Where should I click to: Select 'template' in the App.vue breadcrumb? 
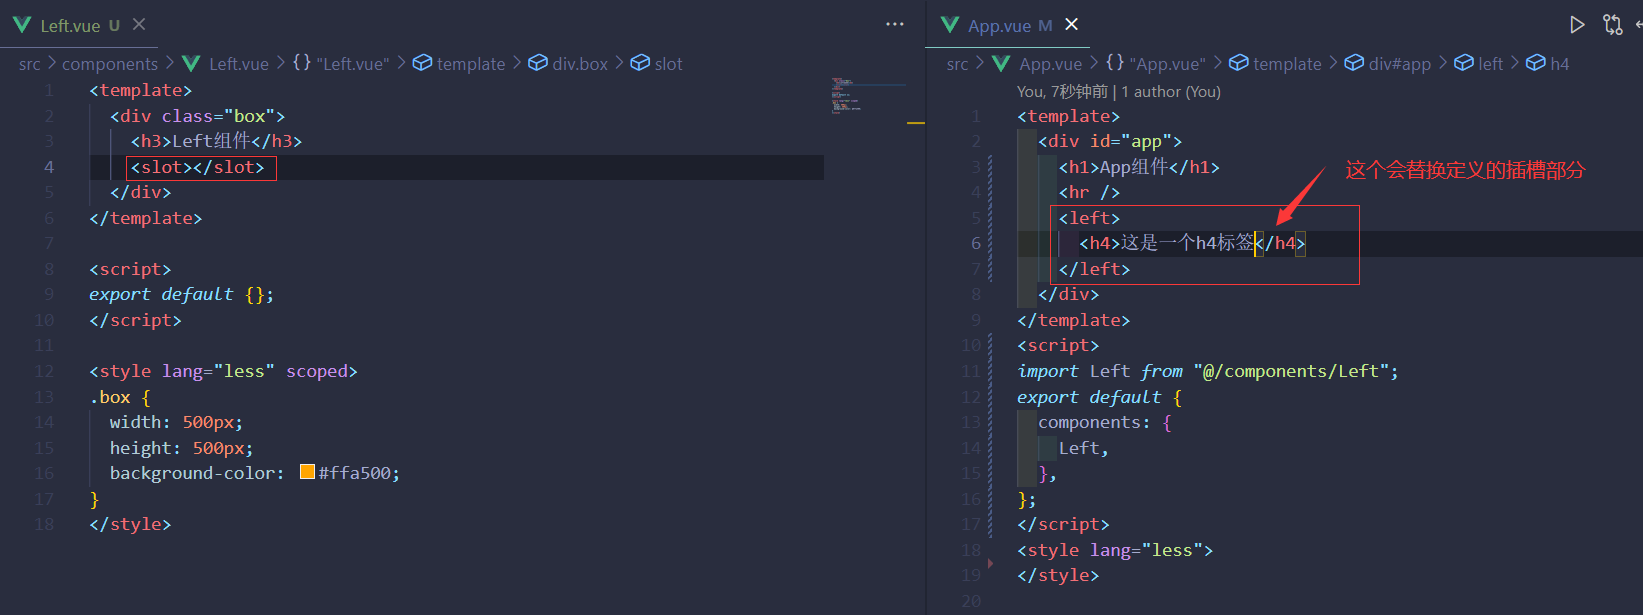[x=1287, y=64]
